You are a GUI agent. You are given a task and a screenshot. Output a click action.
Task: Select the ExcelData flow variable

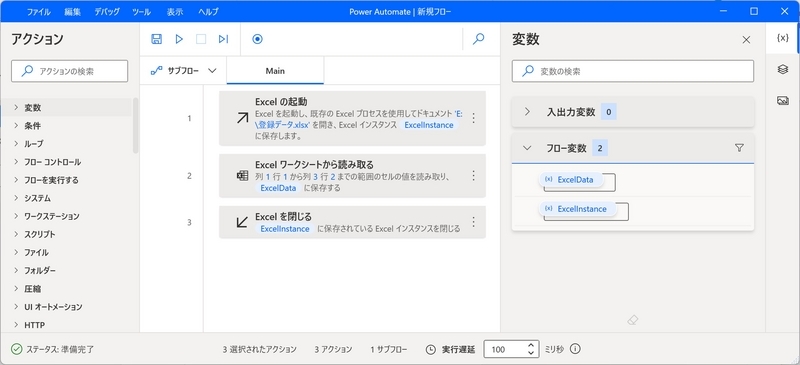point(571,180)
